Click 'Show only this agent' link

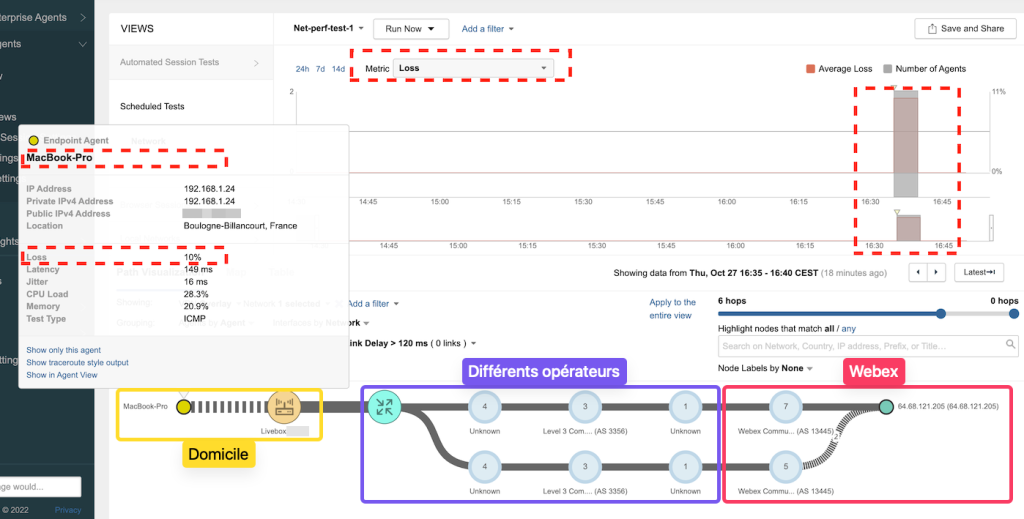63,350
